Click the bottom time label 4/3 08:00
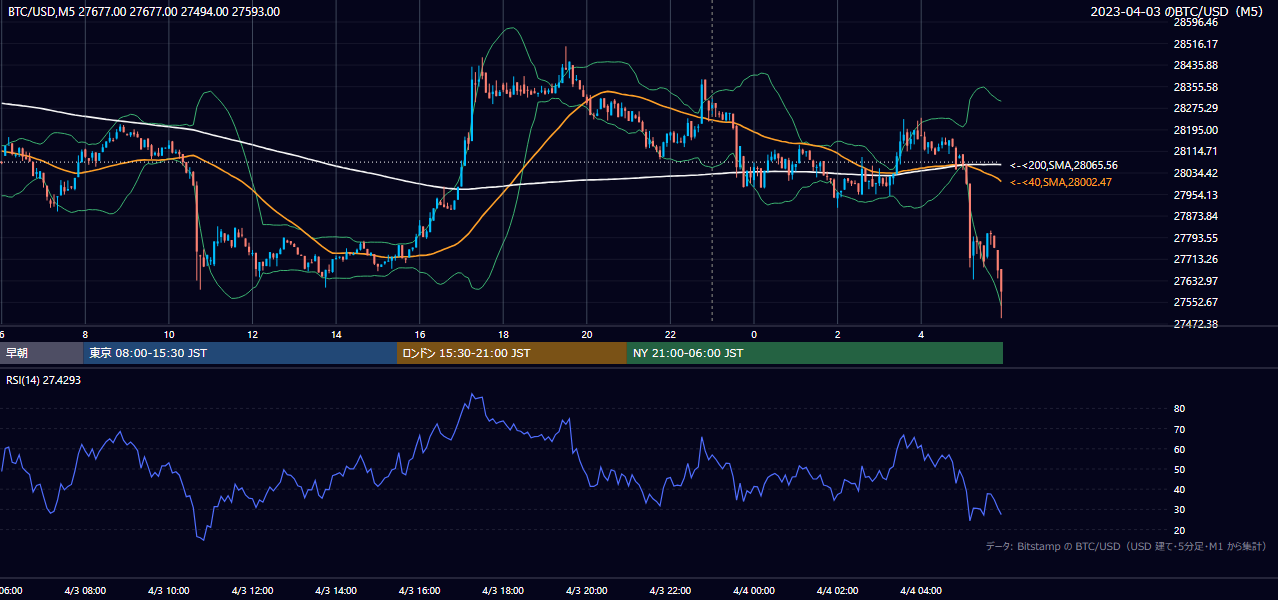Screen dimensions: 1278x600 point(85,591)
